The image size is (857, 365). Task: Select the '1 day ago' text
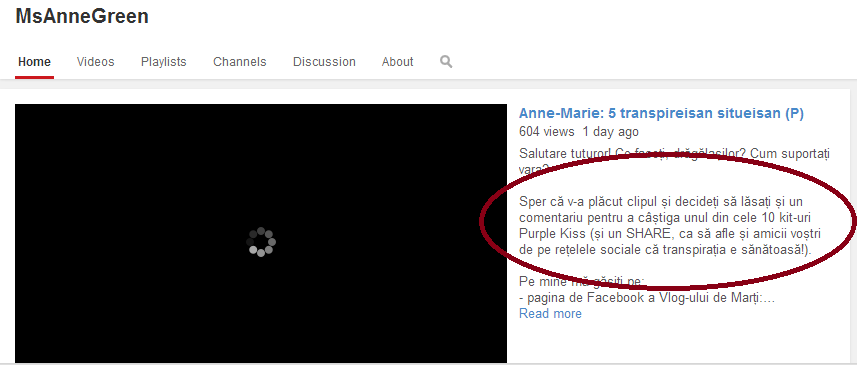(611, 132)
